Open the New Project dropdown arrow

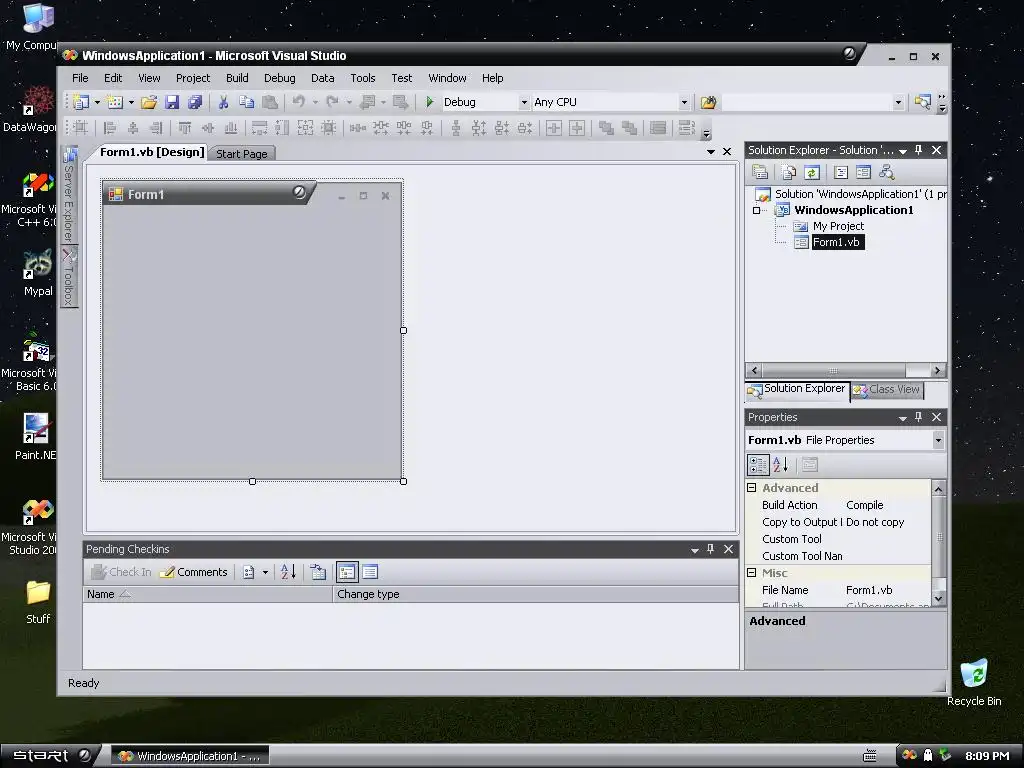97,103
